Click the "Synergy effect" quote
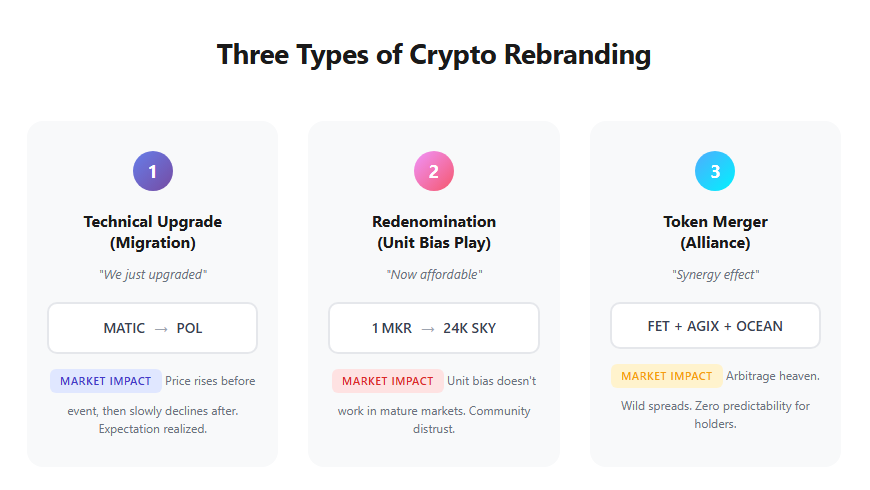Image resolution: width=870 pixels, height=490 pixels. [715, 275]
